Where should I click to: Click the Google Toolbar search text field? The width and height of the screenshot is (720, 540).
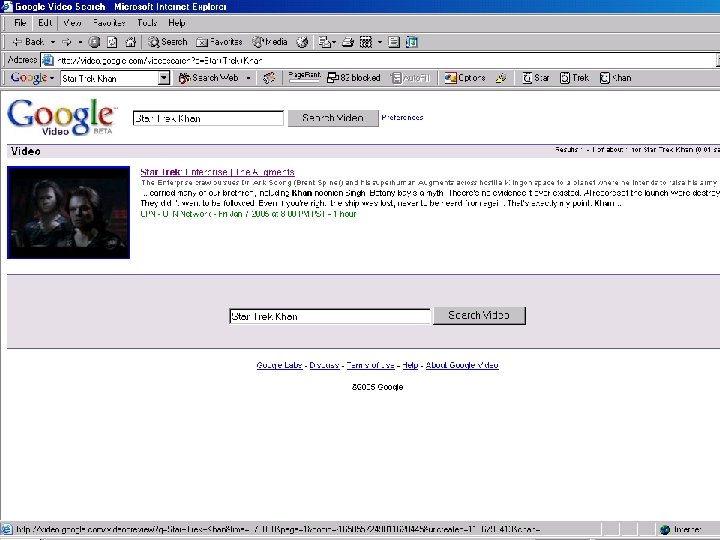(x=110, y=78)
